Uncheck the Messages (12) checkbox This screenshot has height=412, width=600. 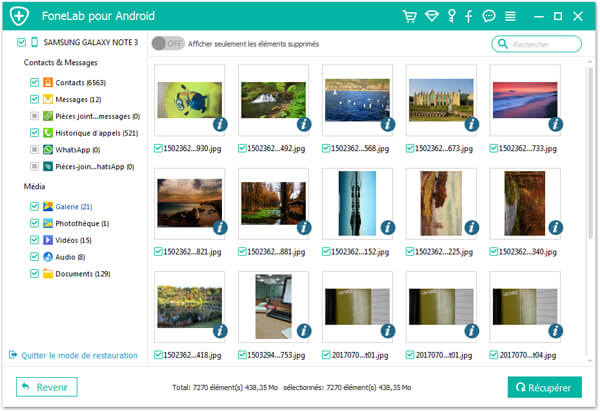pos(34,98)
